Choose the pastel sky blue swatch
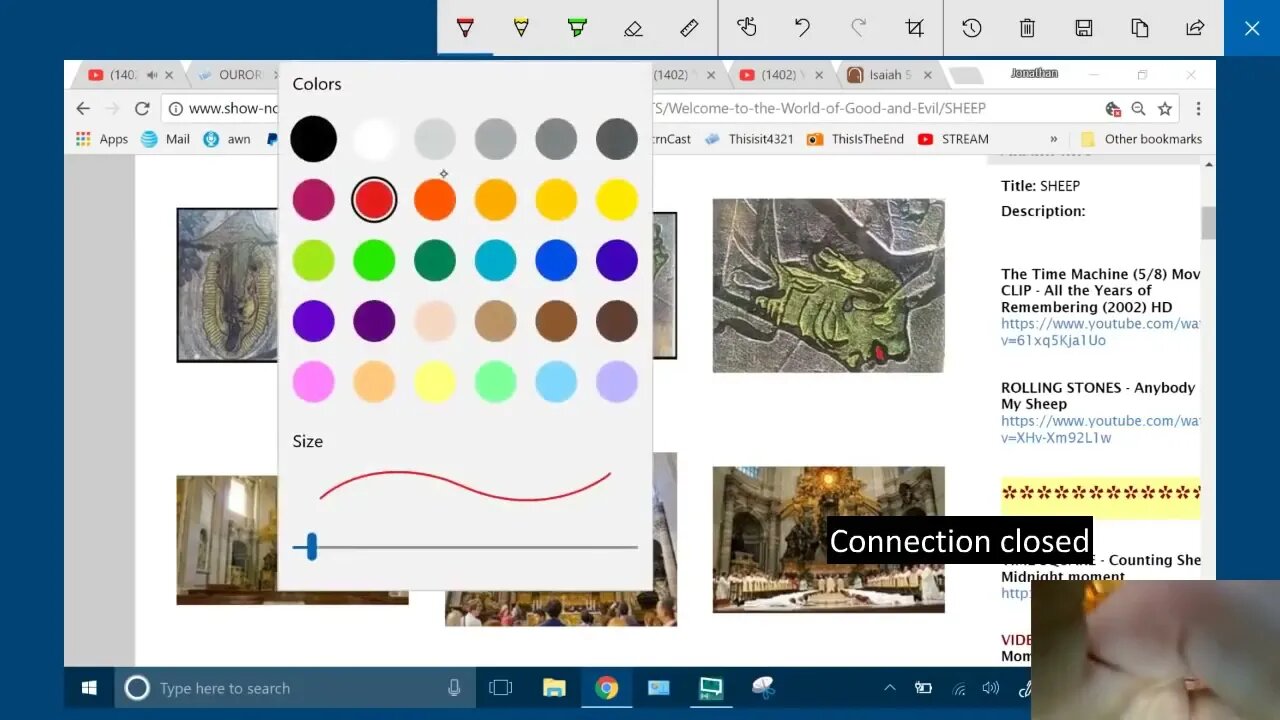The width and height of the screenshot is (1280, 720). click(x=556, y=381)
